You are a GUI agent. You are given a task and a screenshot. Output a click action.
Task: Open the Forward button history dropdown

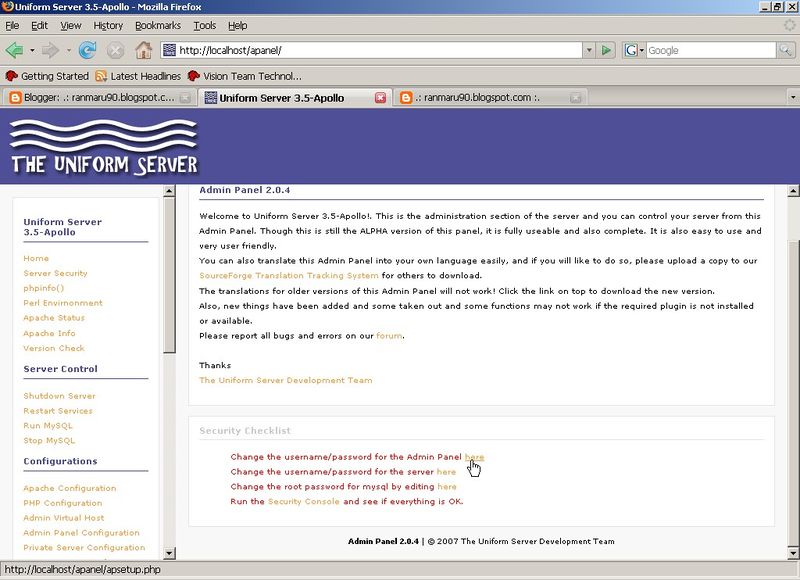pyautogui.click(x=68, y=50)
